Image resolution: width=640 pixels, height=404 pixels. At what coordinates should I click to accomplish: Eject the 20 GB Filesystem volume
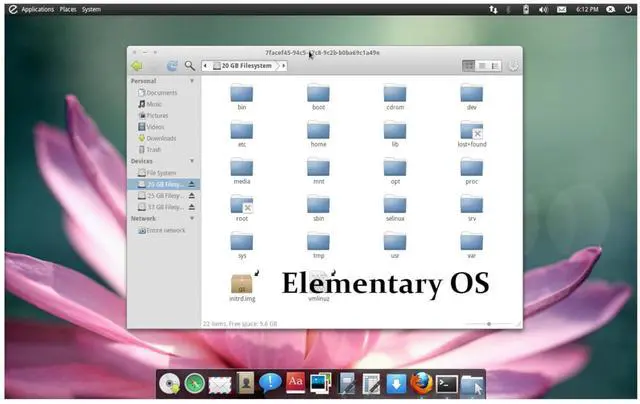193,184
